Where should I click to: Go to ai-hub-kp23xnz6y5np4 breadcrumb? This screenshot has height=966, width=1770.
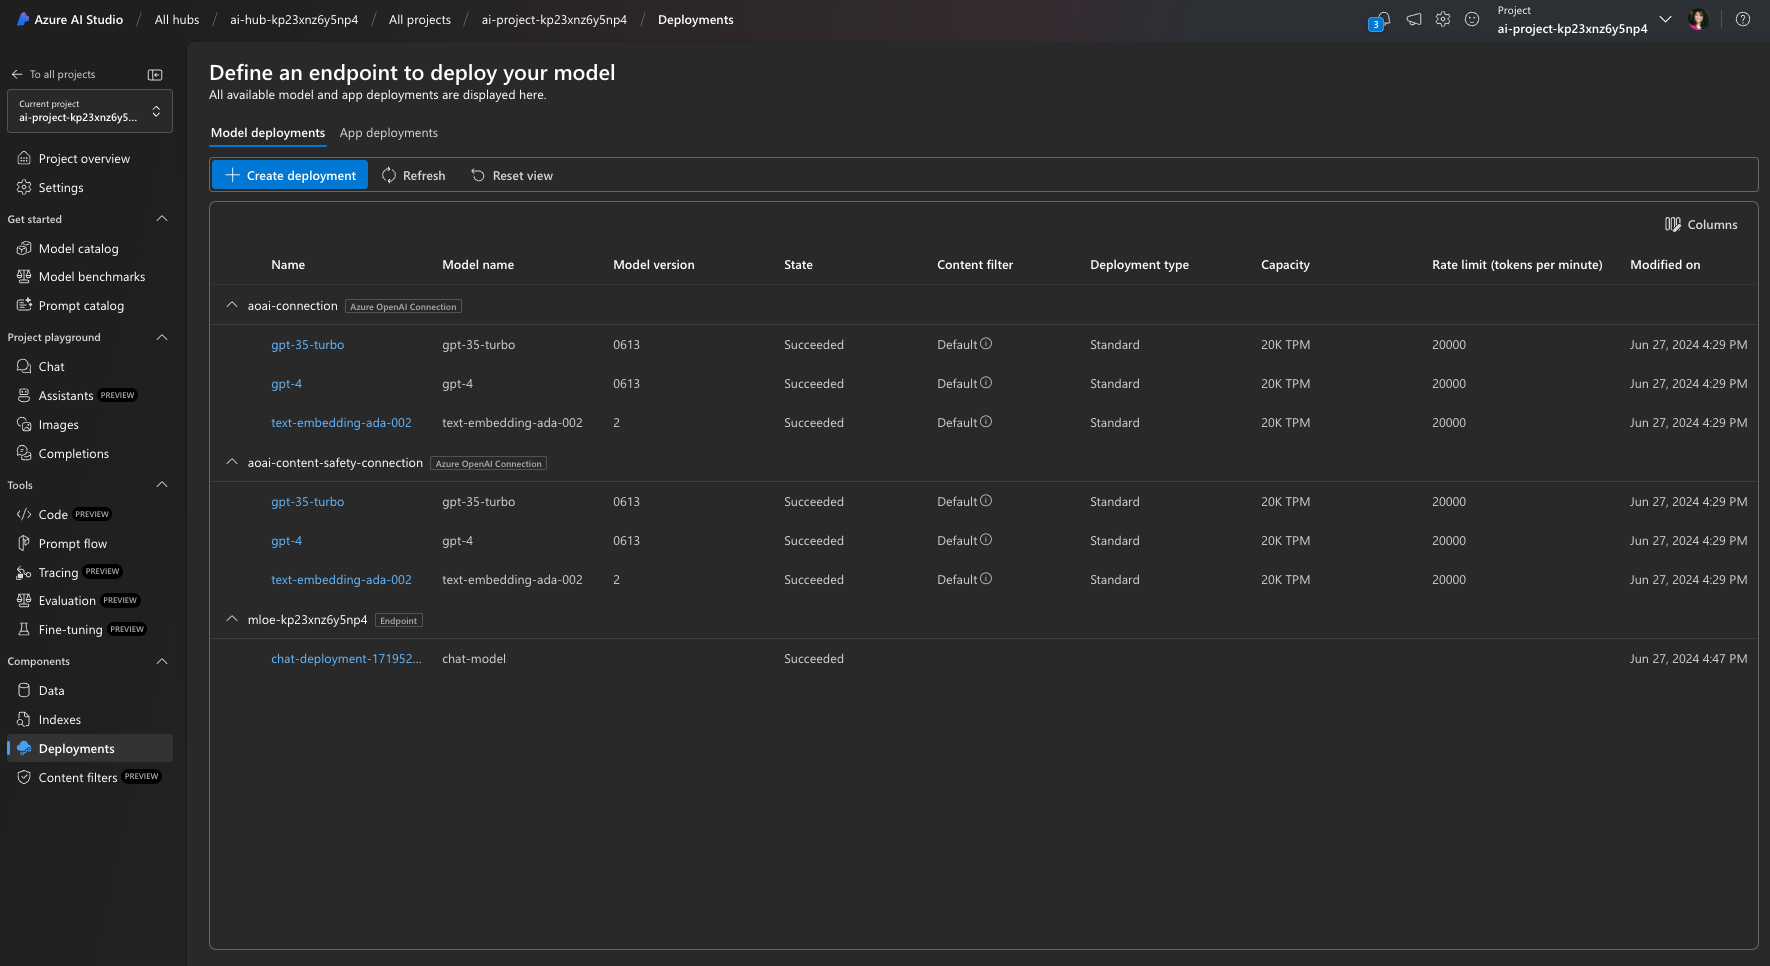294,19
